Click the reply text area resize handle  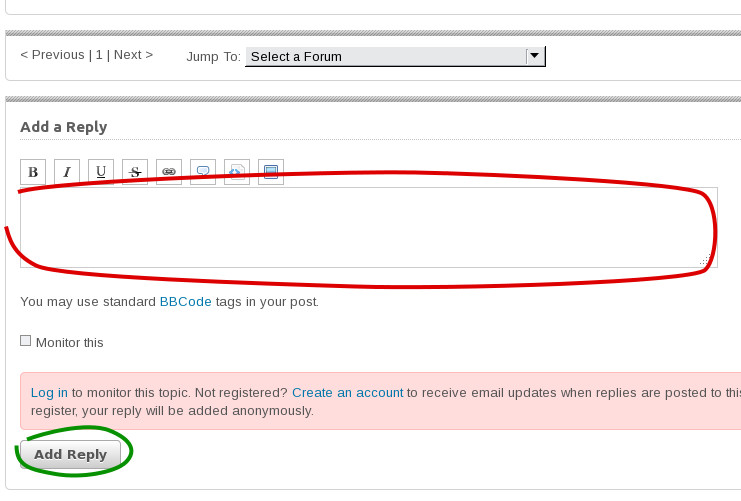click(704, 261)
